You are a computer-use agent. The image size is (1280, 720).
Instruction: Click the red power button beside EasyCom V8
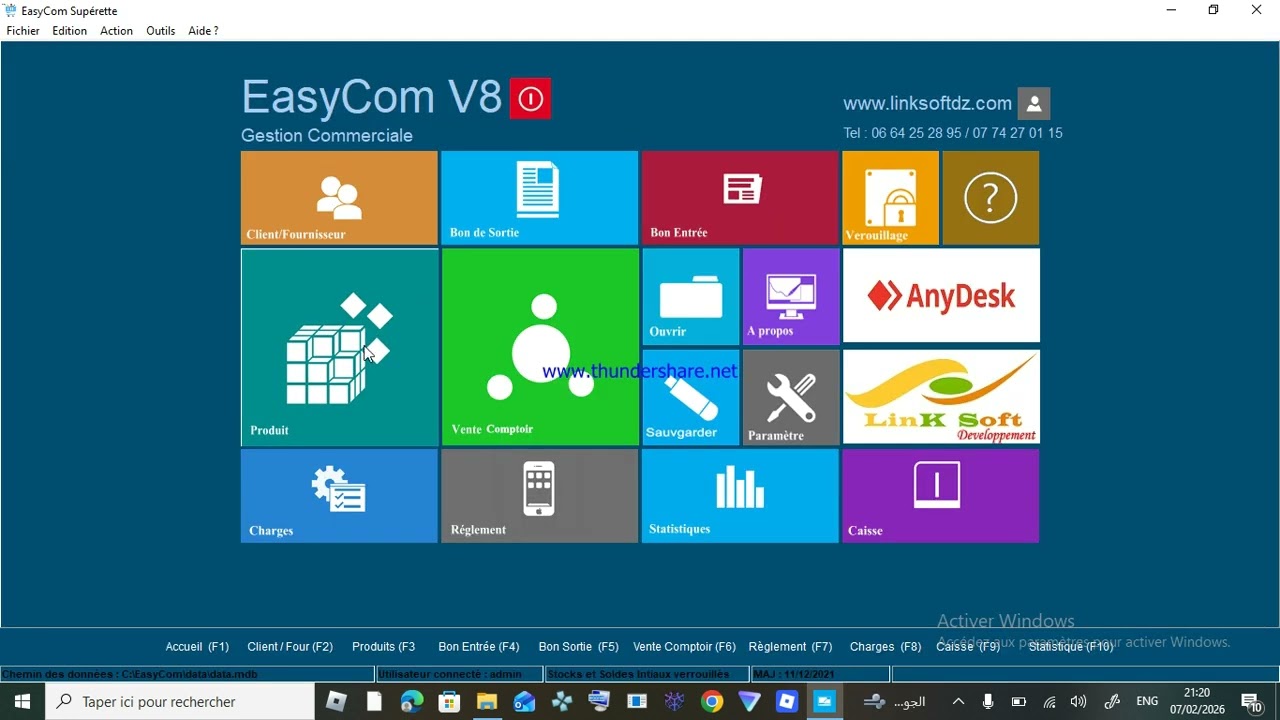[530, 99]
